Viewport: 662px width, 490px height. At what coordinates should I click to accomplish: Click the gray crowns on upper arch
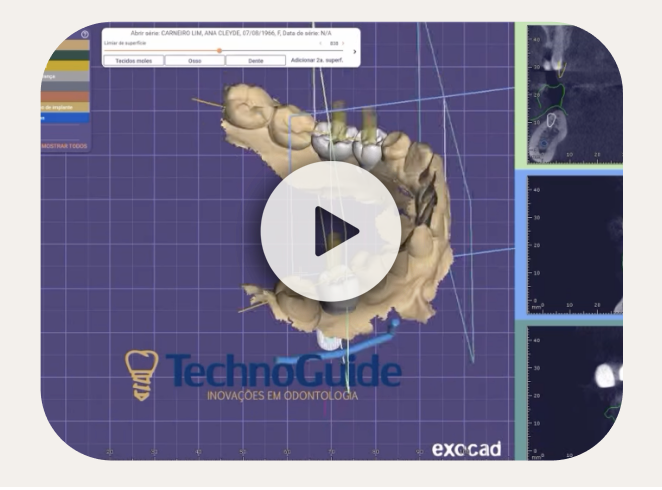click(x=350, y=146)
